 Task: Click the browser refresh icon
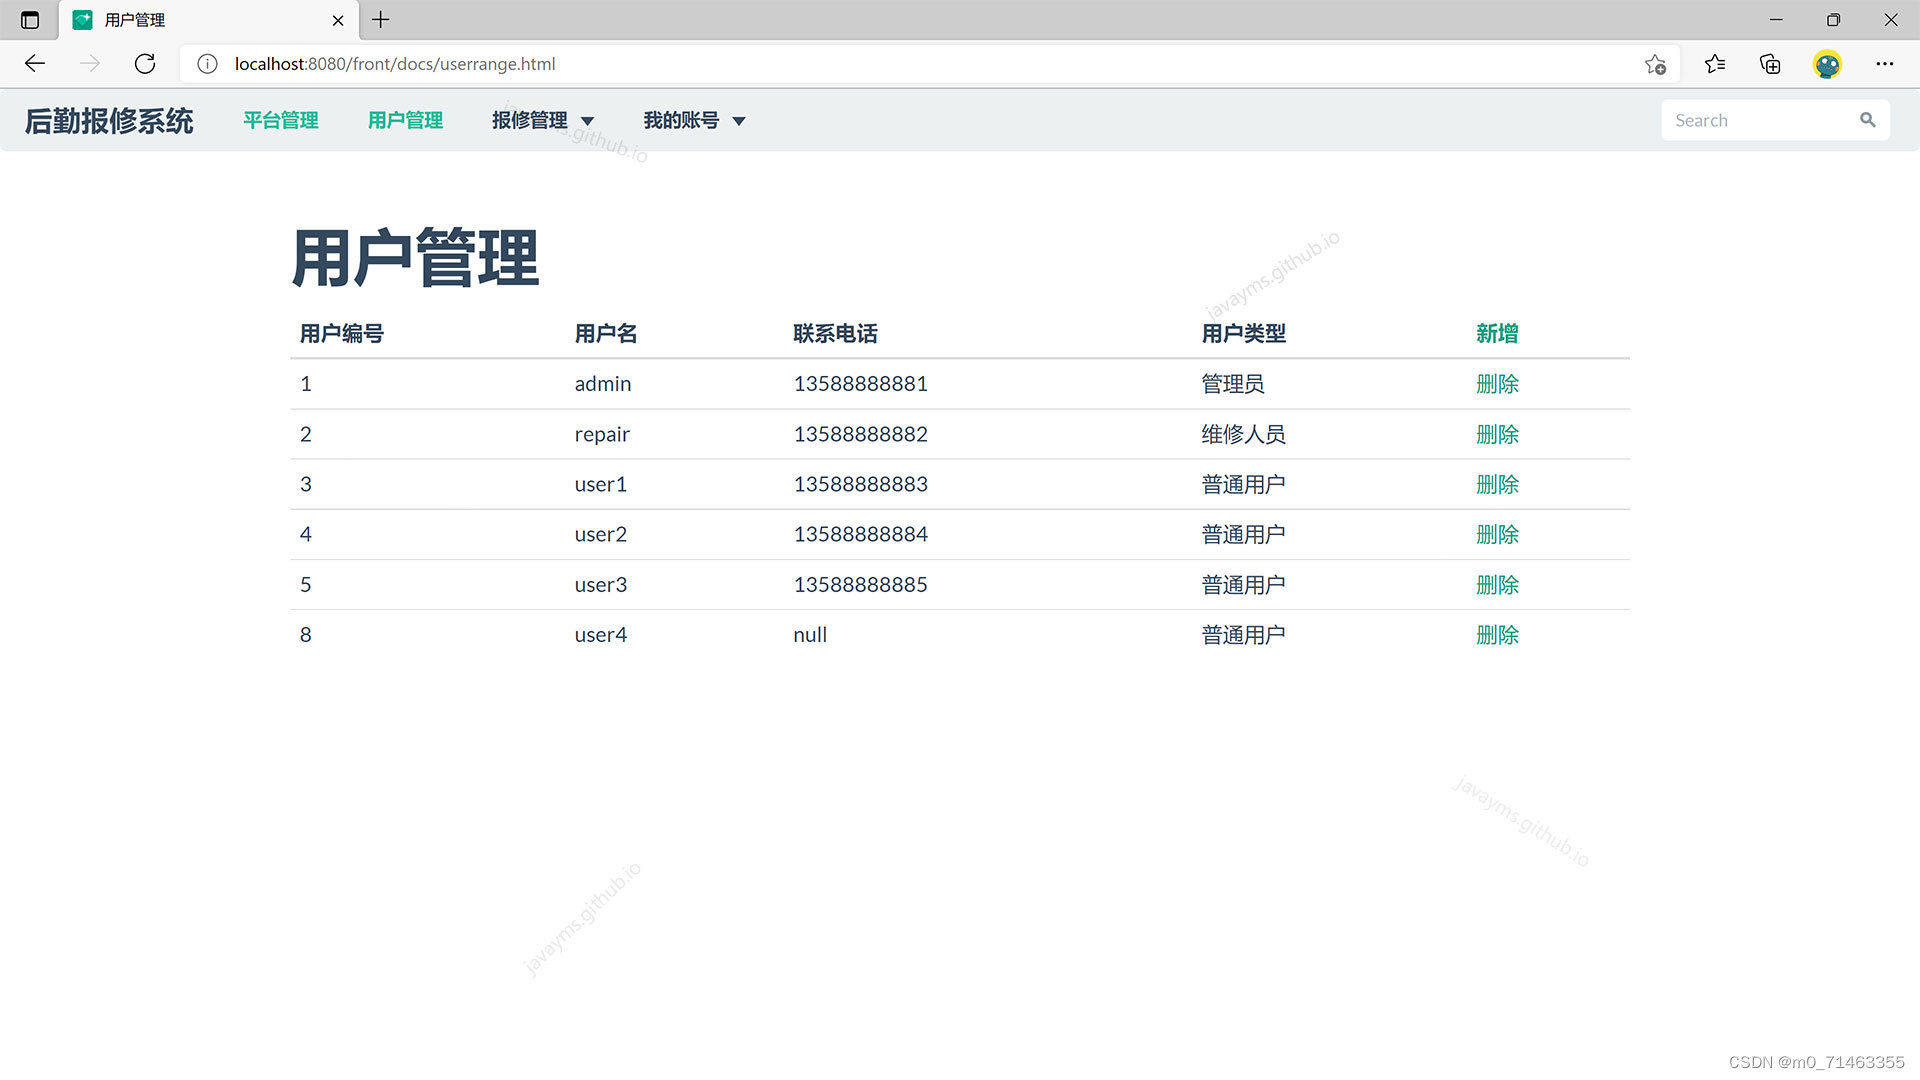coord(145,64)
